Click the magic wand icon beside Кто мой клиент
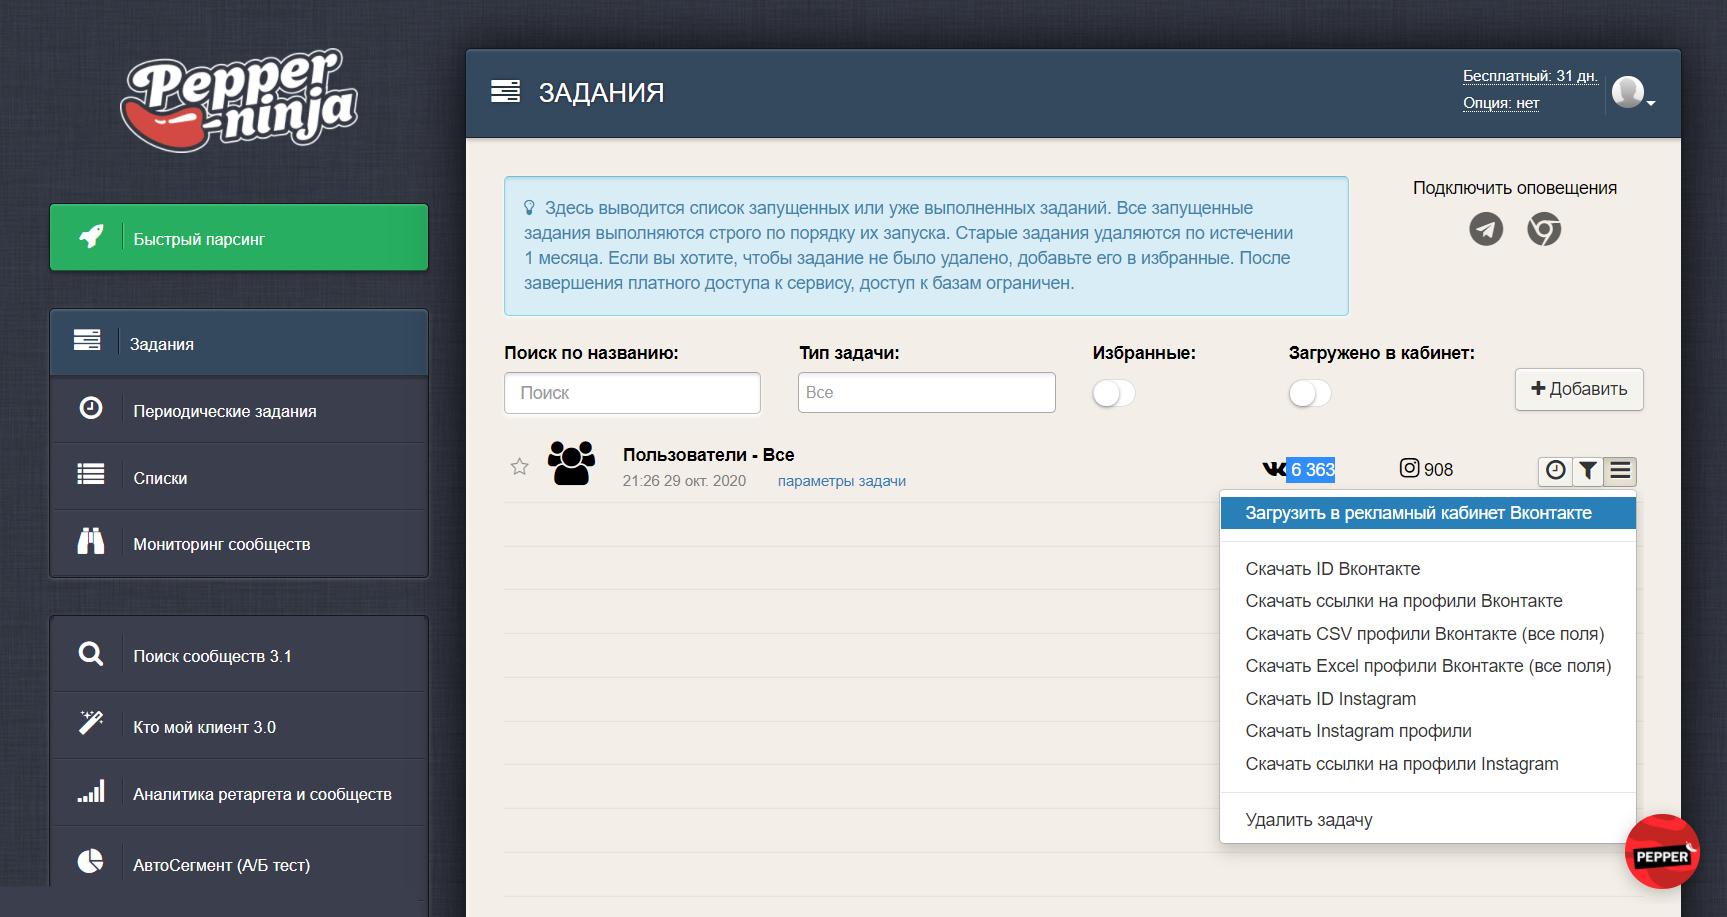The height and width of the screenshot is (917, 1727). (91, 722)
